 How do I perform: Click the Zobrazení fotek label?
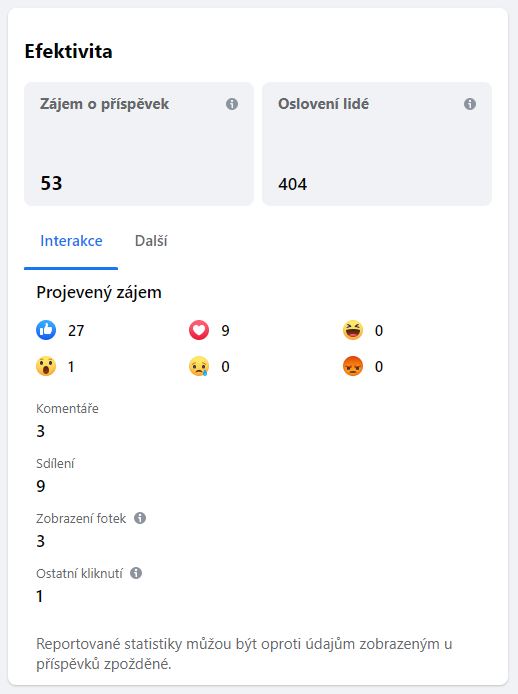(x=81, y=518)
